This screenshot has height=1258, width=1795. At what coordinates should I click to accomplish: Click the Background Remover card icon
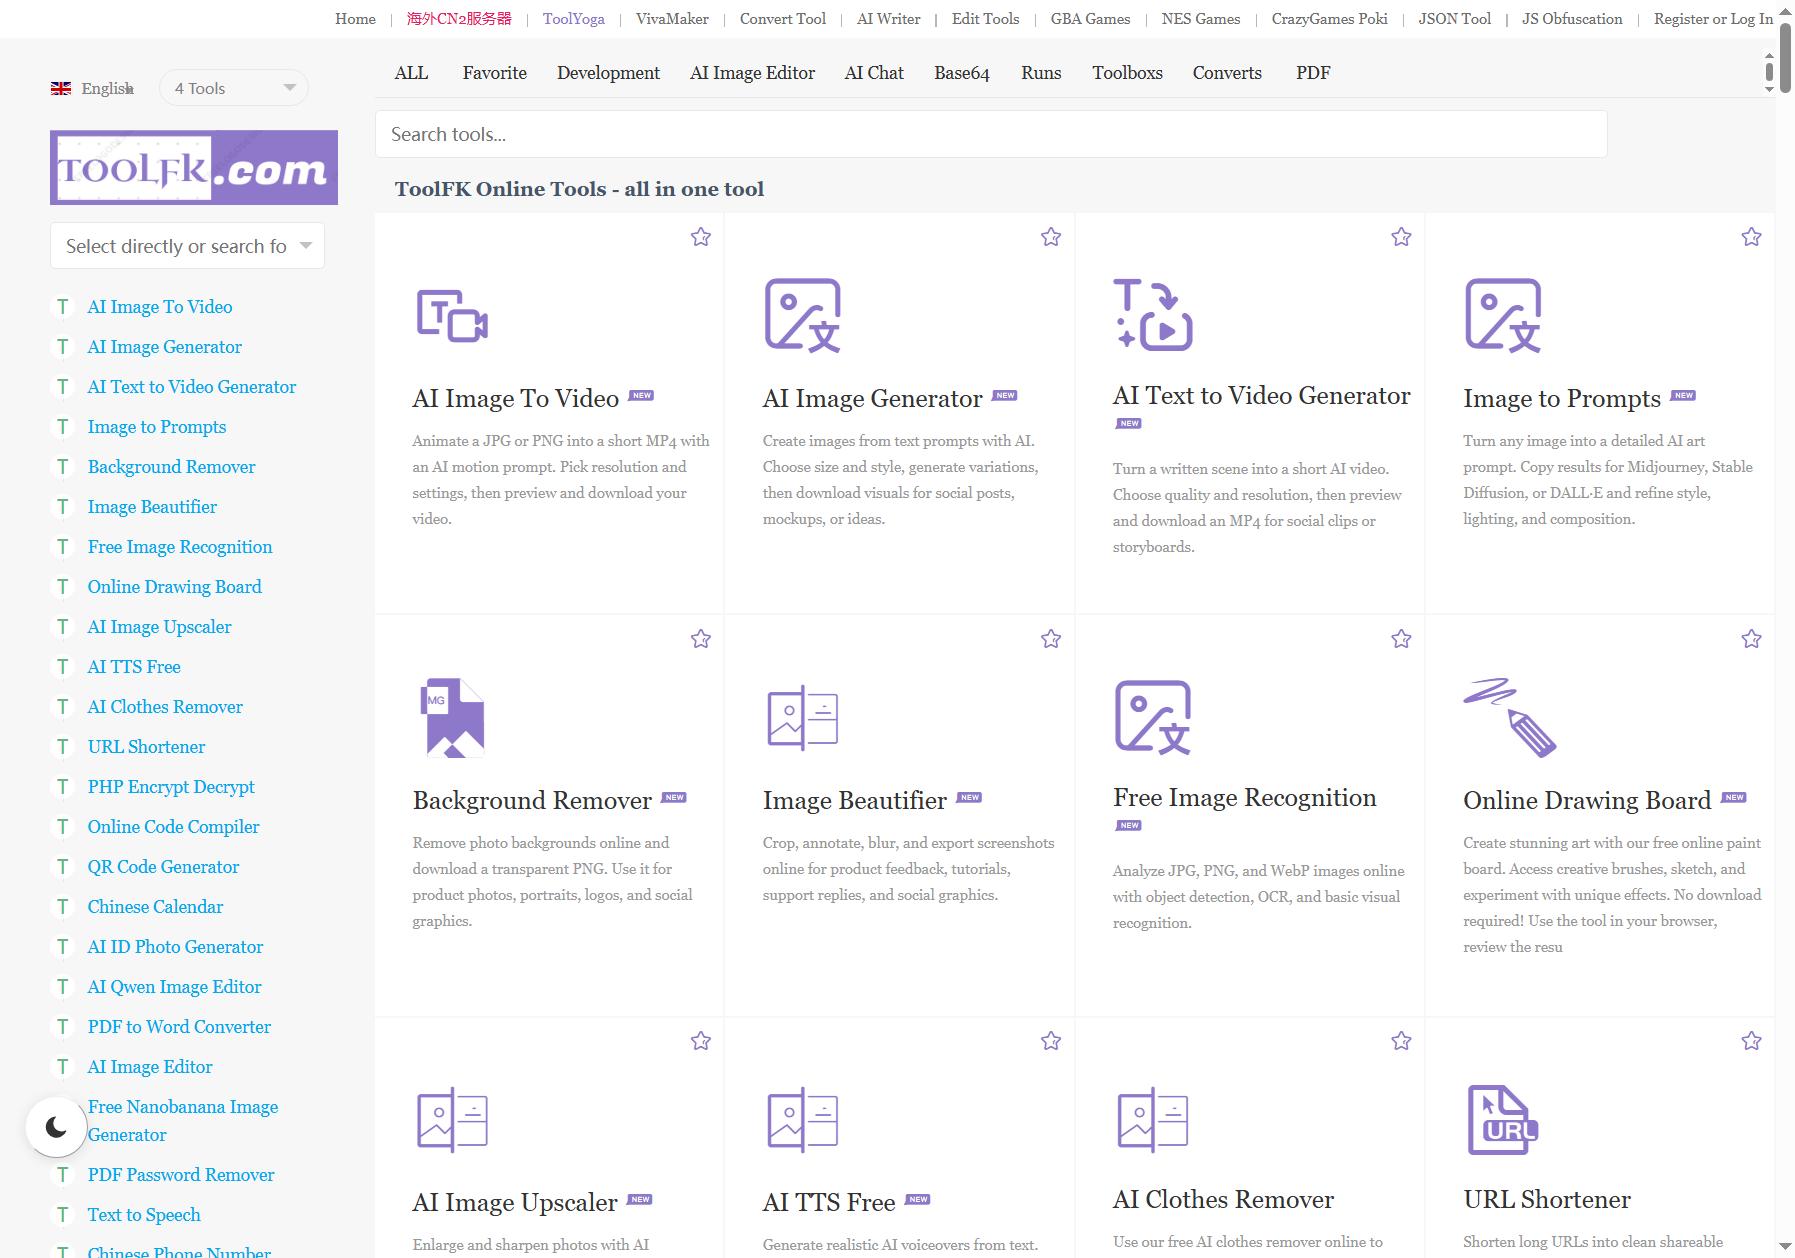453,717
